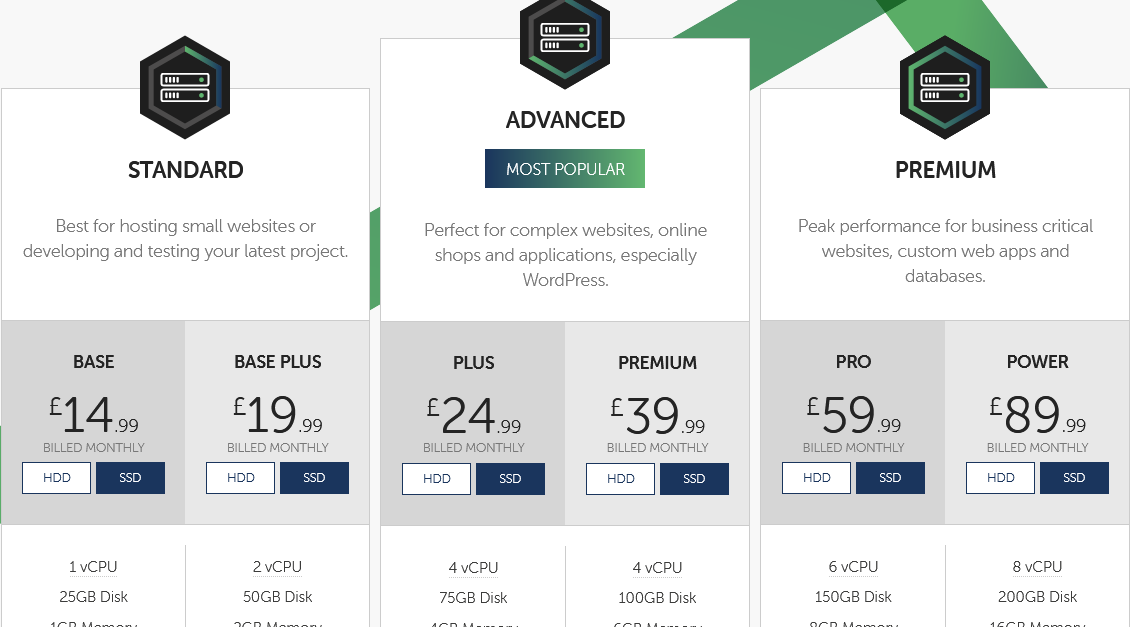Choose SSD for the Power plan
The width and height of the screenshot is (1130, 627).
click(x=1075, y=478)
